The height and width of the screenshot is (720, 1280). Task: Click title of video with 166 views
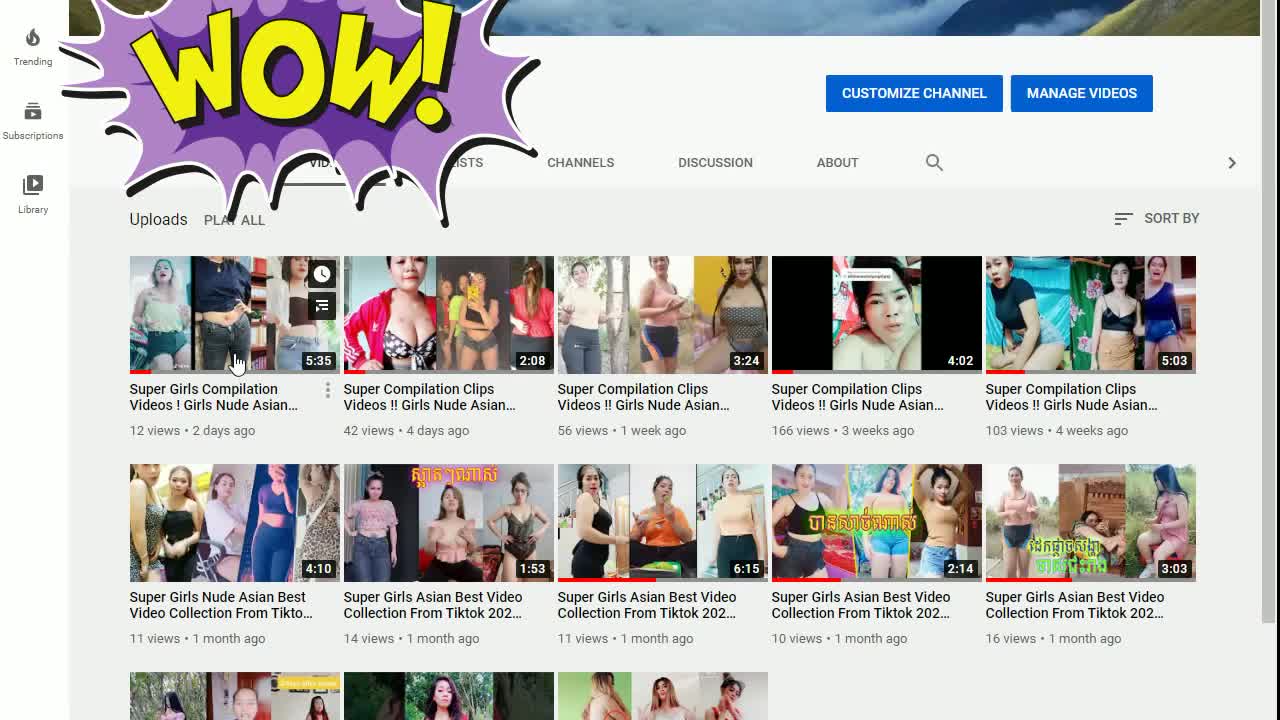[x=857, y=397]
